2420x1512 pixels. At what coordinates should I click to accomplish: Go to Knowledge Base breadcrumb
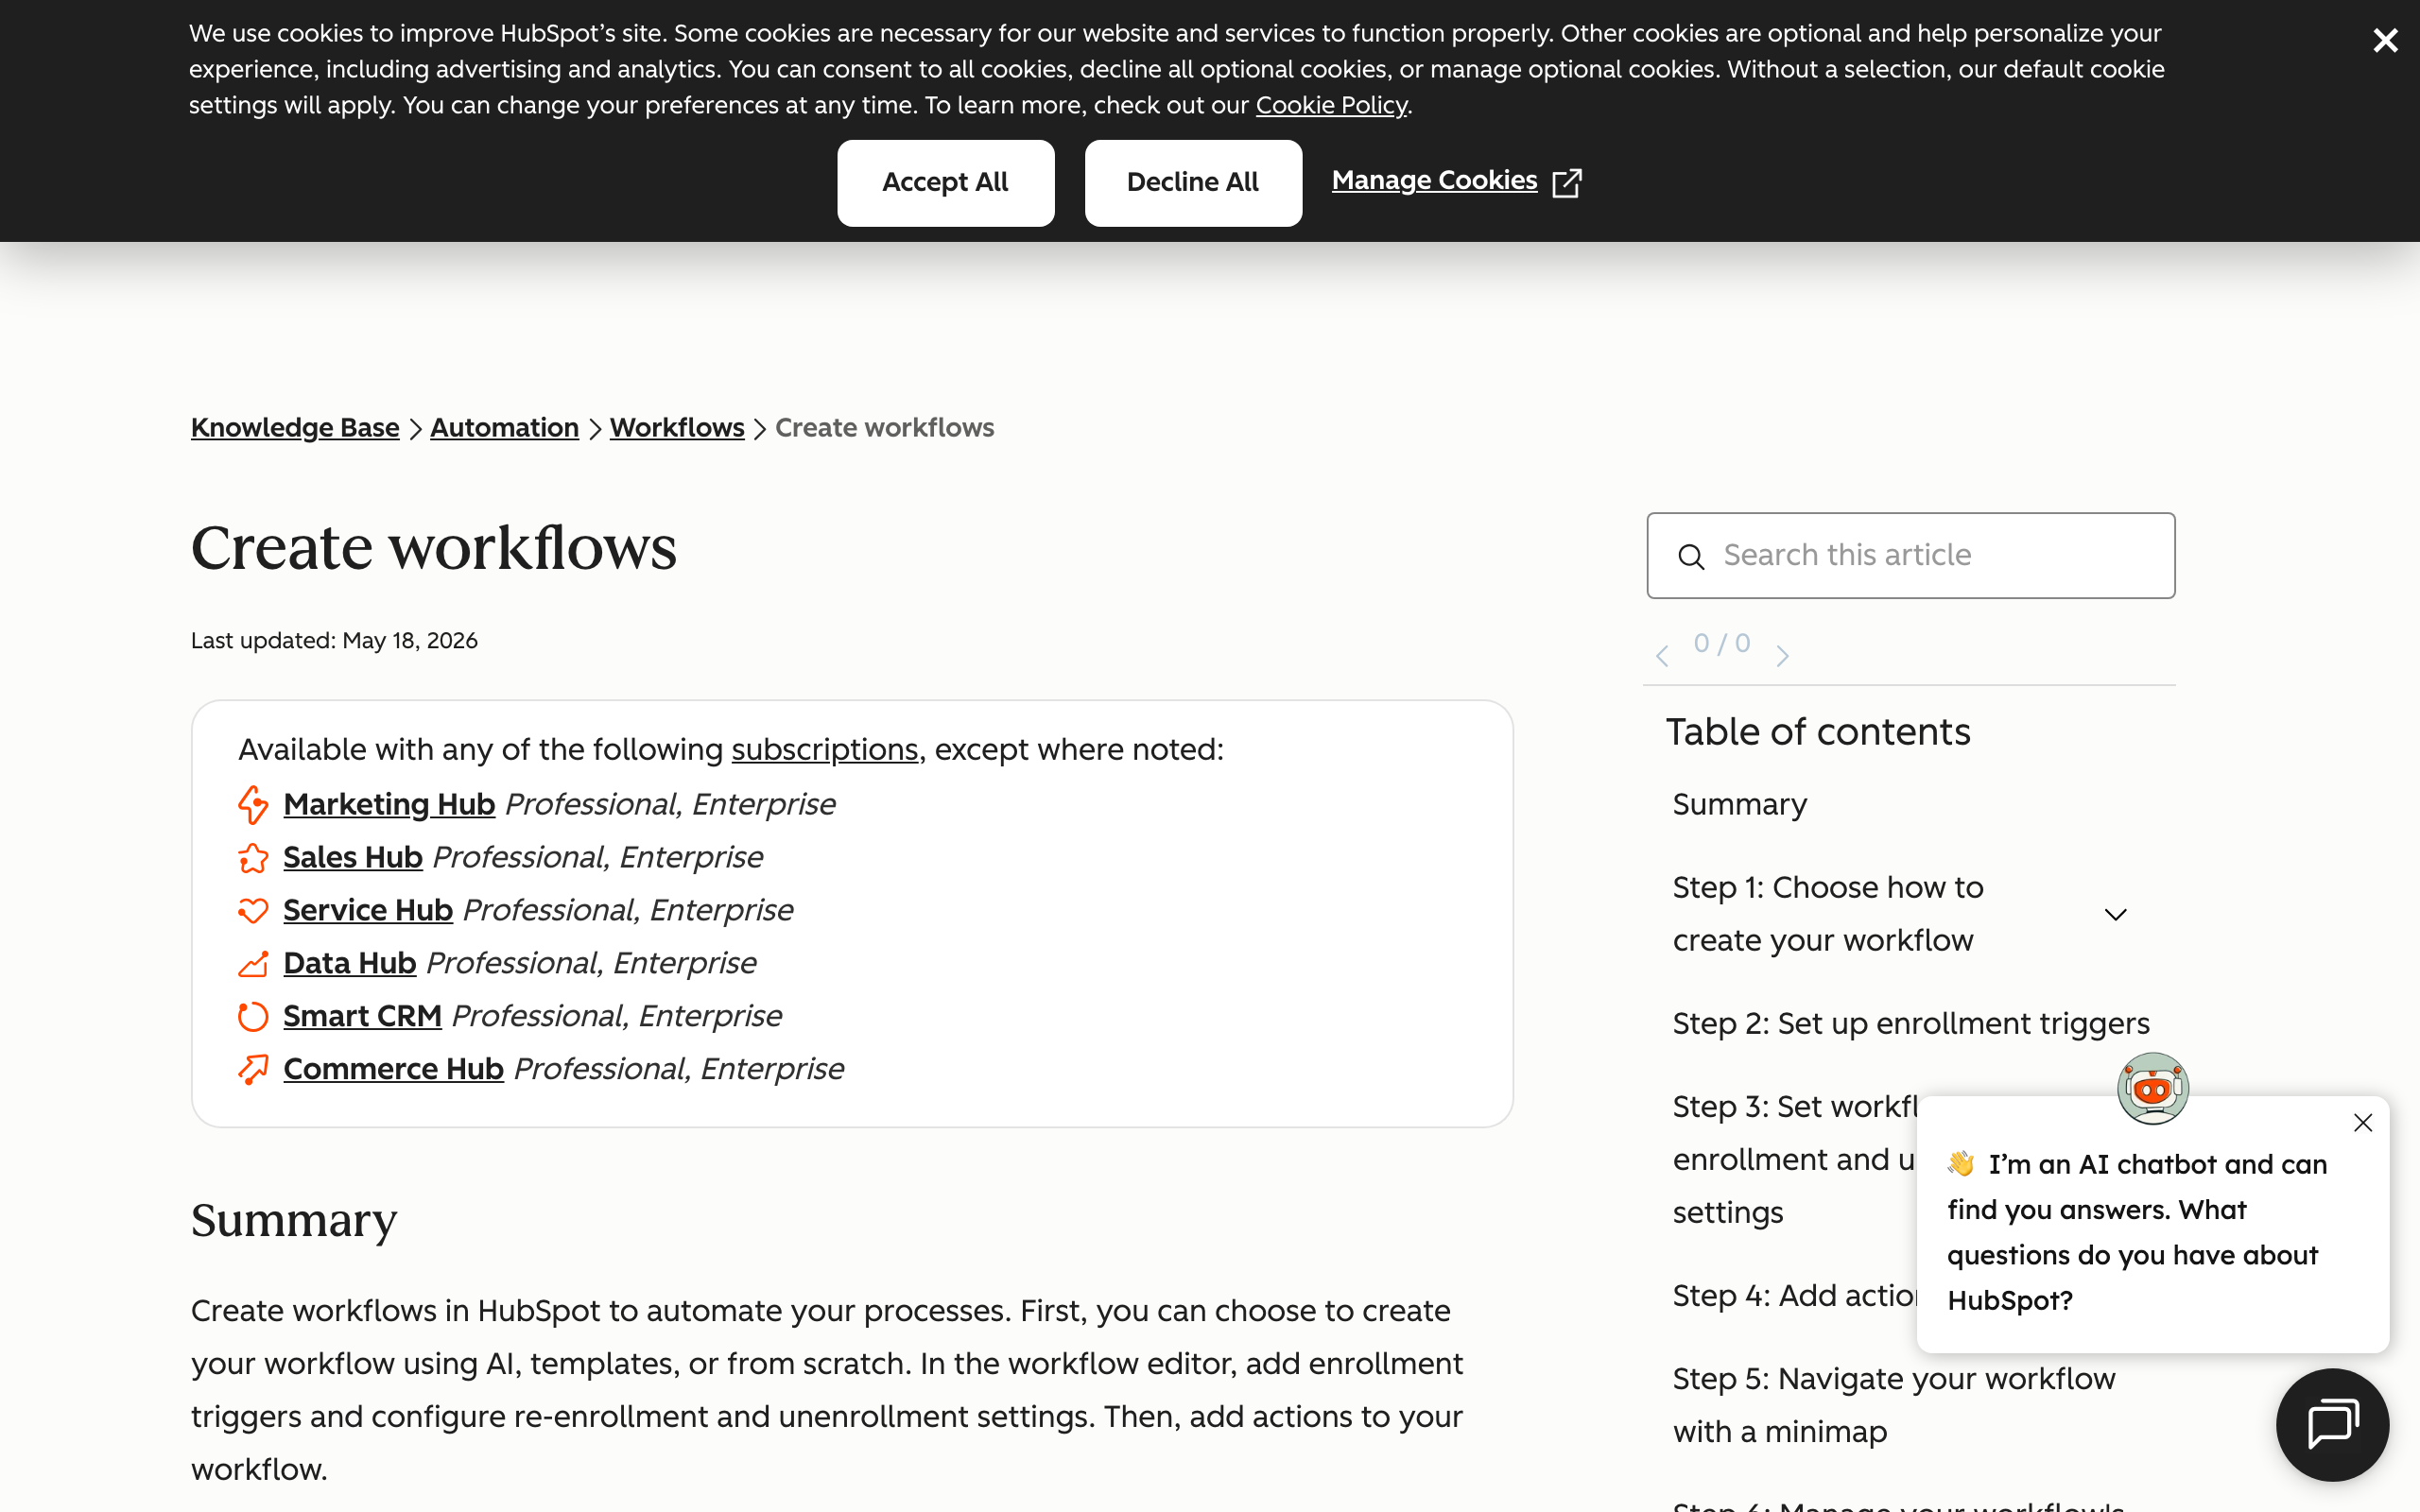295,428
